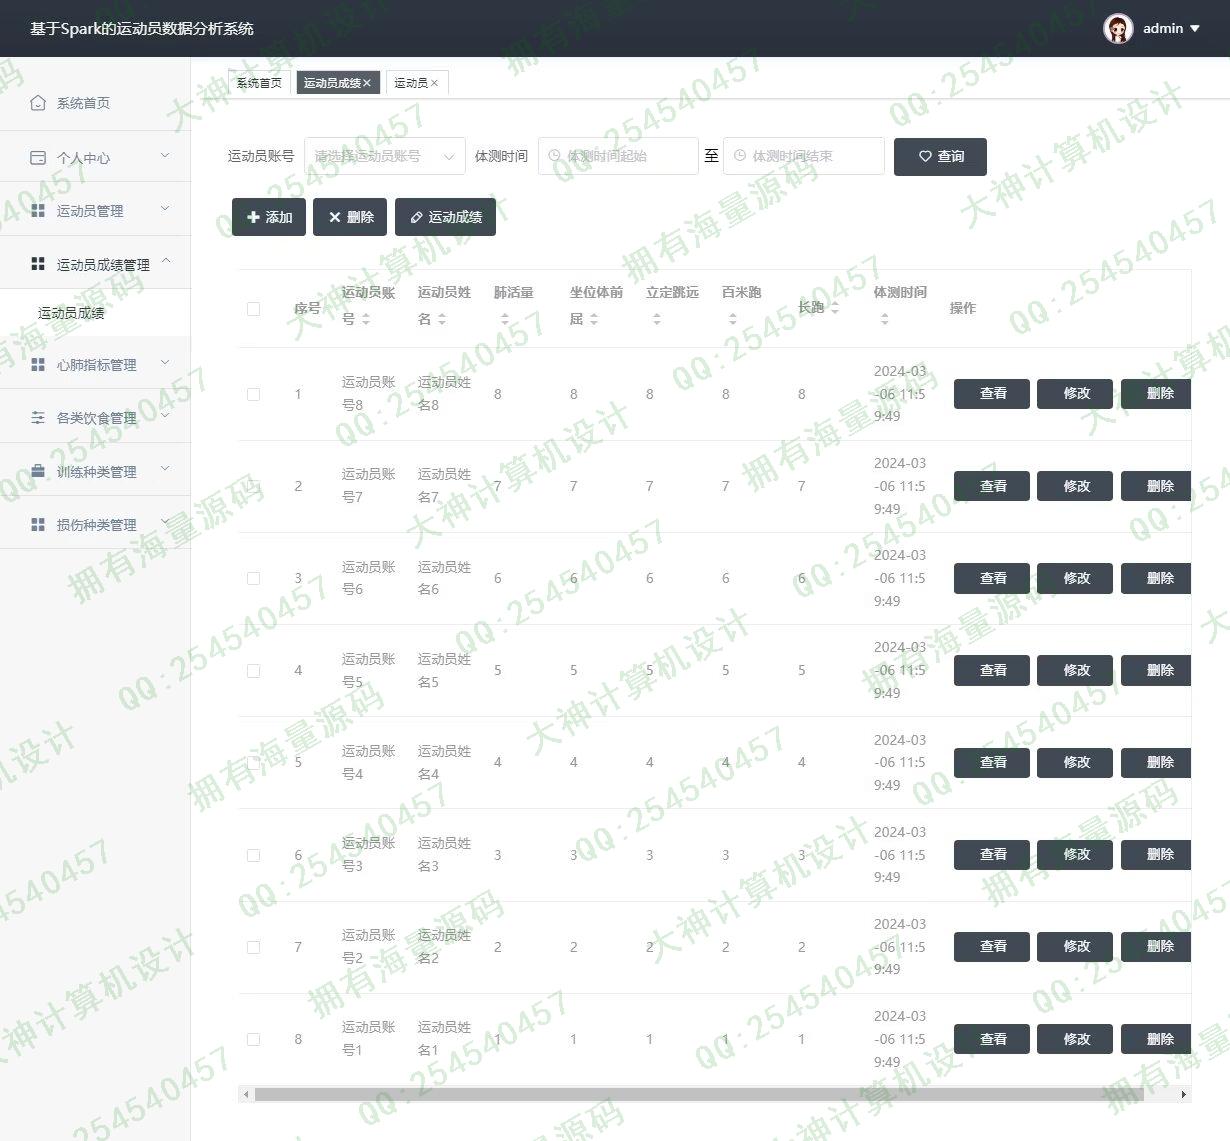Screen dimensions: 1230x1141
Task: Click the 查询 search button
Action: pos(940,156)
